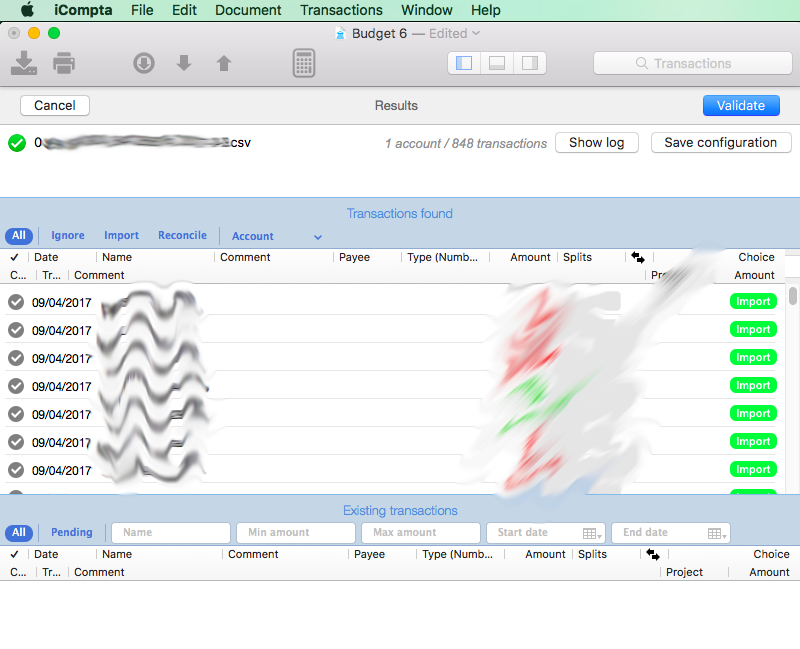The image size is (800, 649).
Task: Click the Cancel button
Action: pos(55,105)
